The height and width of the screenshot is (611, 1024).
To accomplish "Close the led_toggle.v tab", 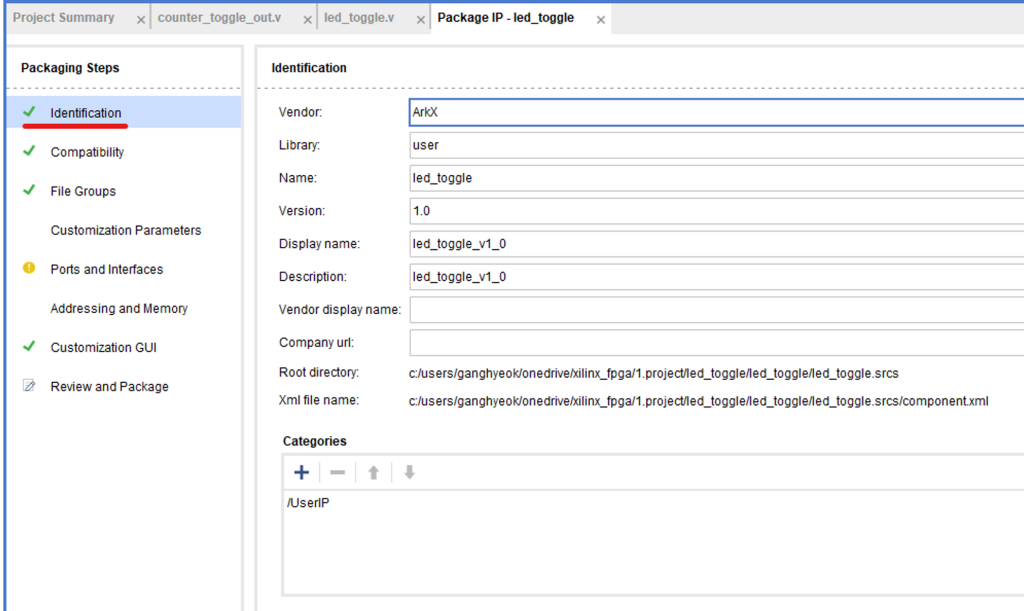I will [x=421, y=20].
